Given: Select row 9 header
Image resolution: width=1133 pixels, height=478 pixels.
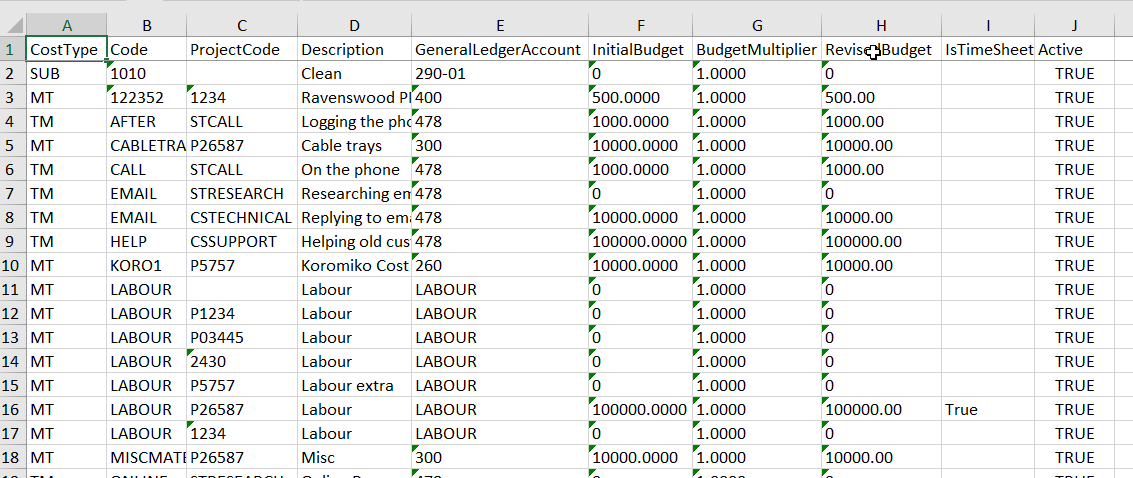Looking at the screenshot, I should (x=12, y=241).
